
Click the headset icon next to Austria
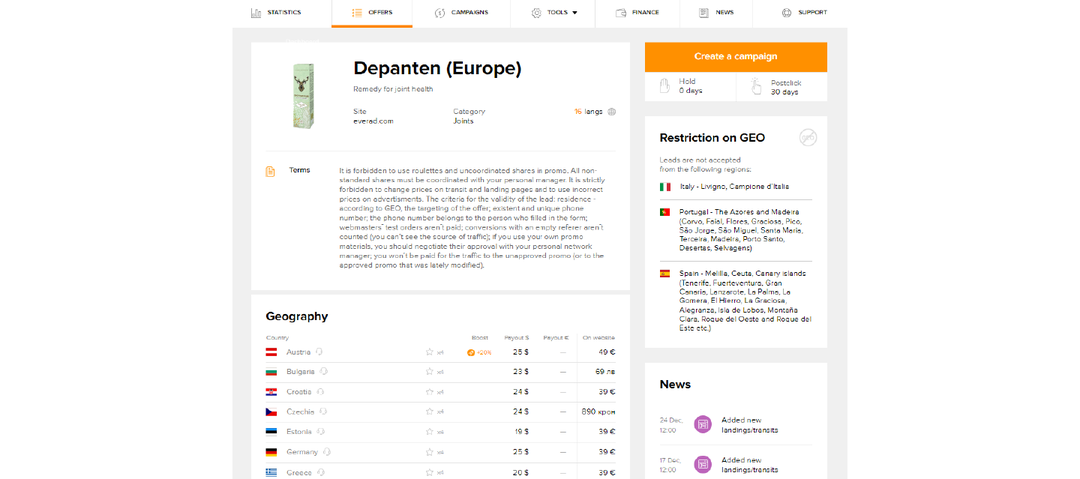tap(320, 352)
